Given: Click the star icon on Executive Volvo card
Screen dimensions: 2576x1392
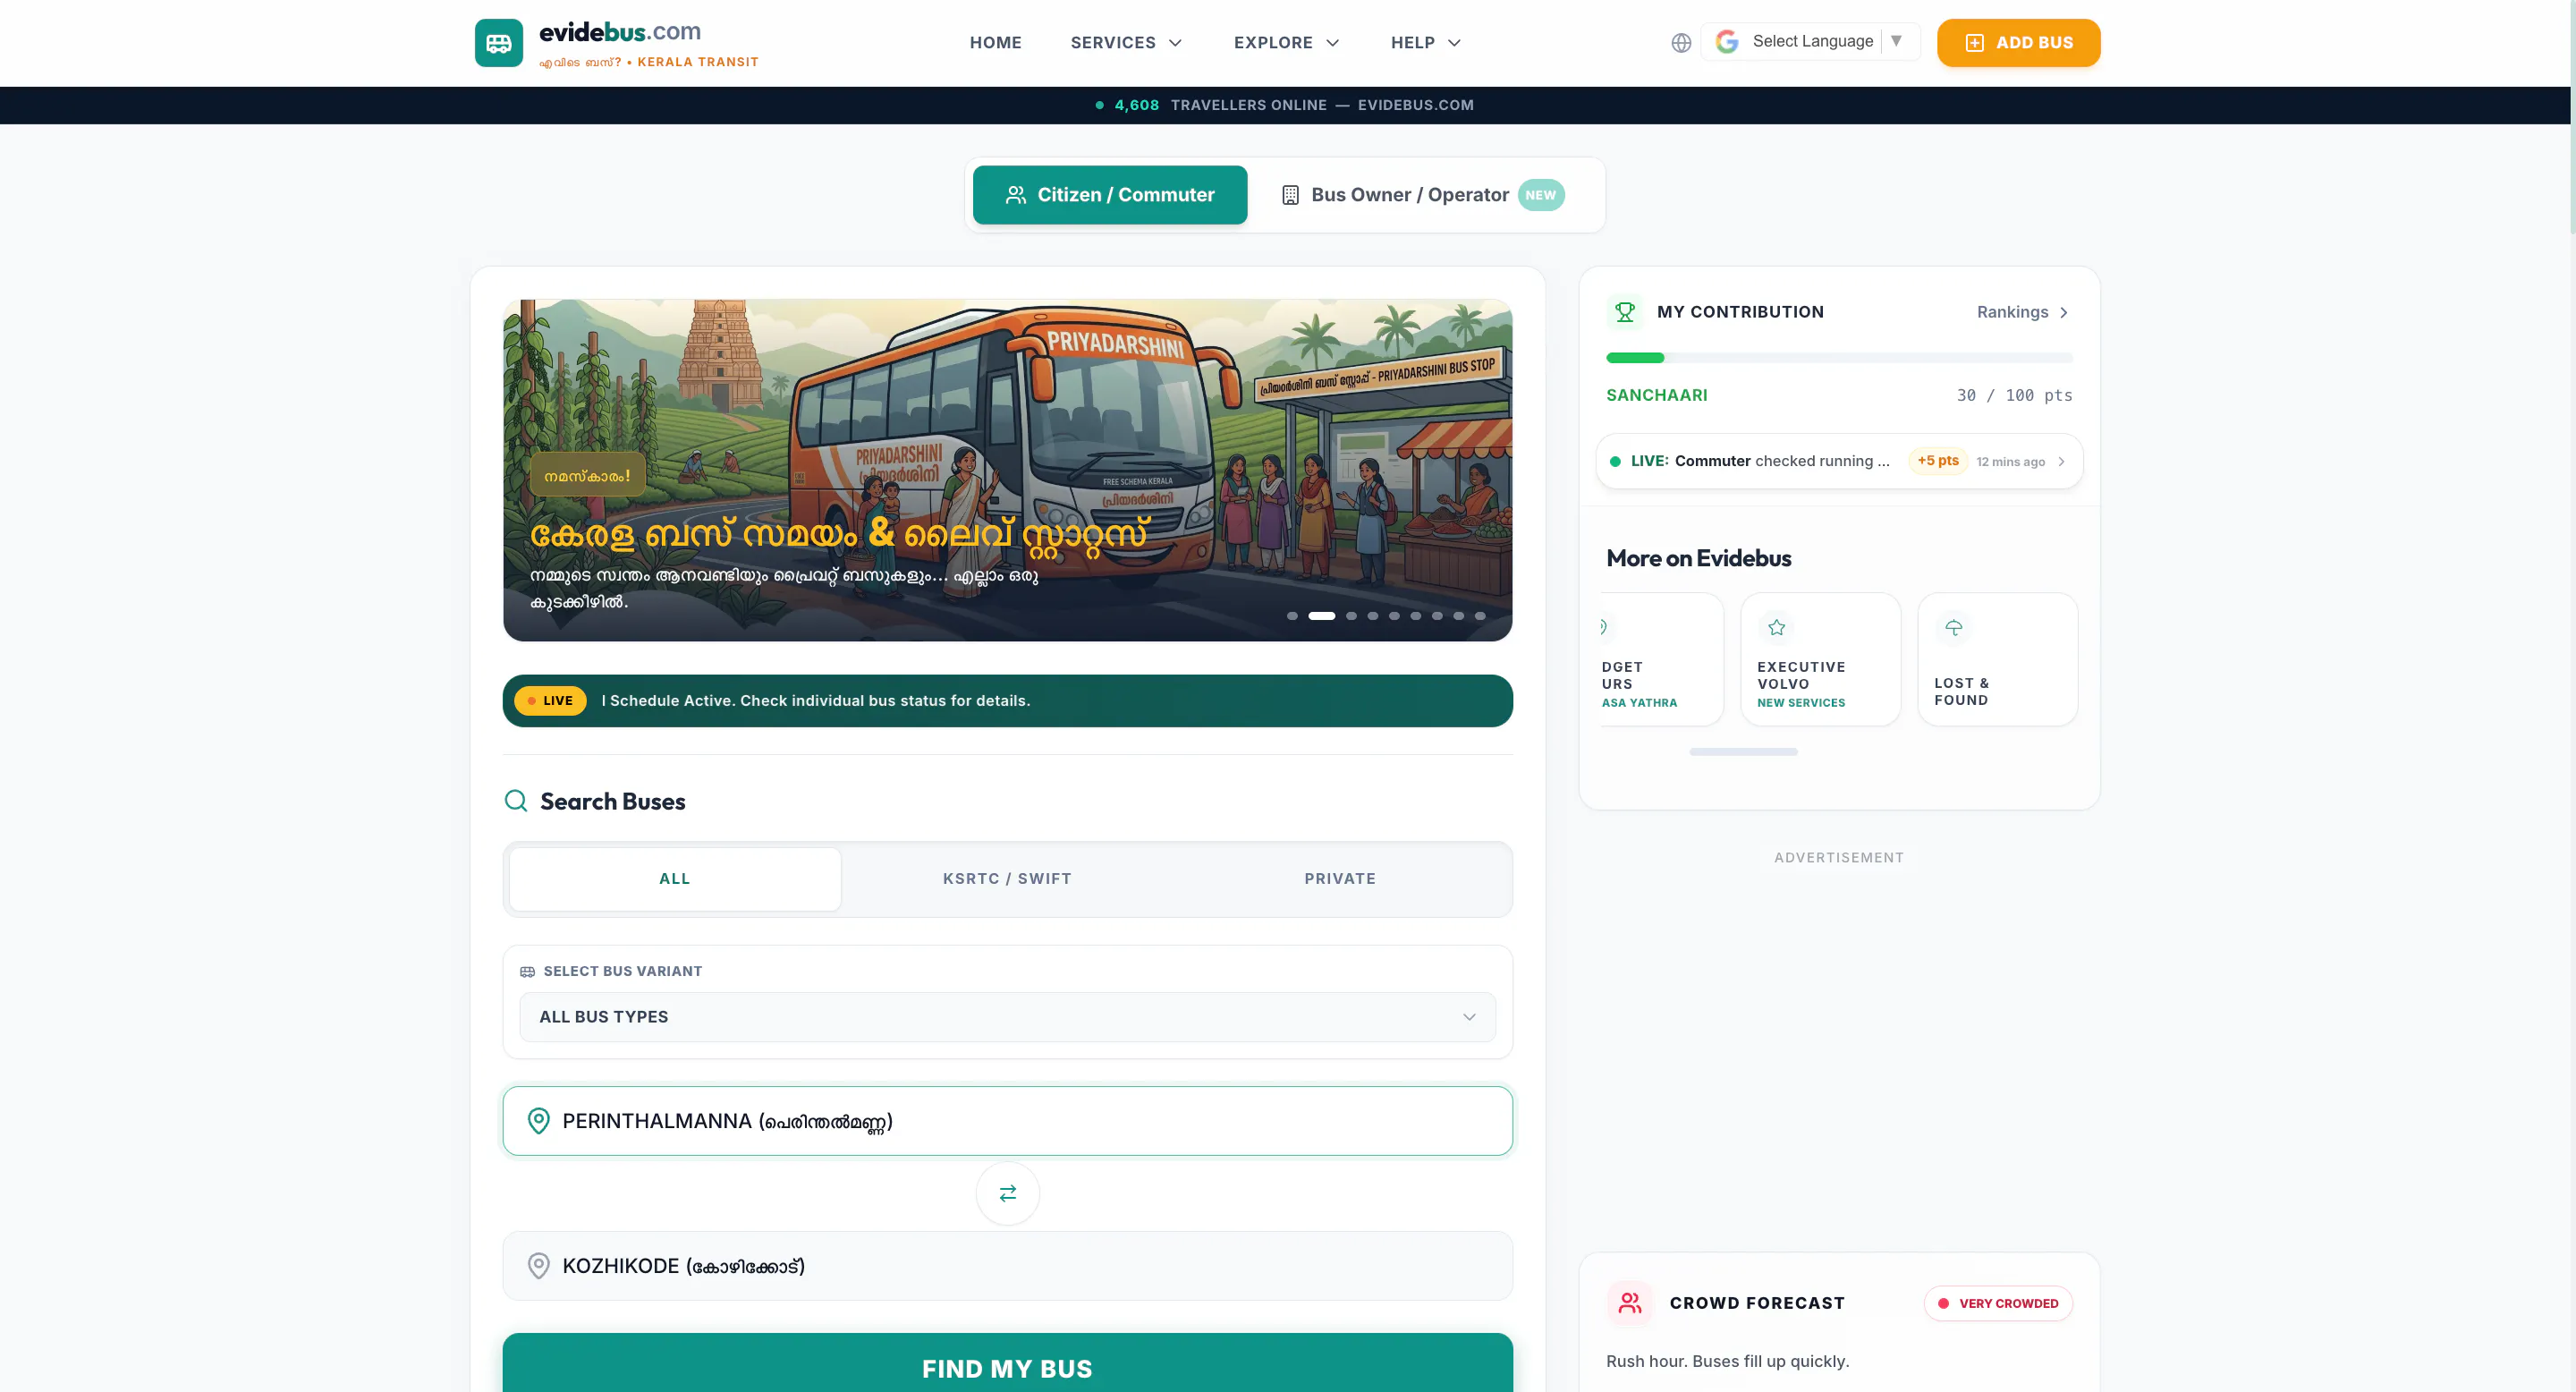Looking at the screenshot, I should click(1776, 627).
